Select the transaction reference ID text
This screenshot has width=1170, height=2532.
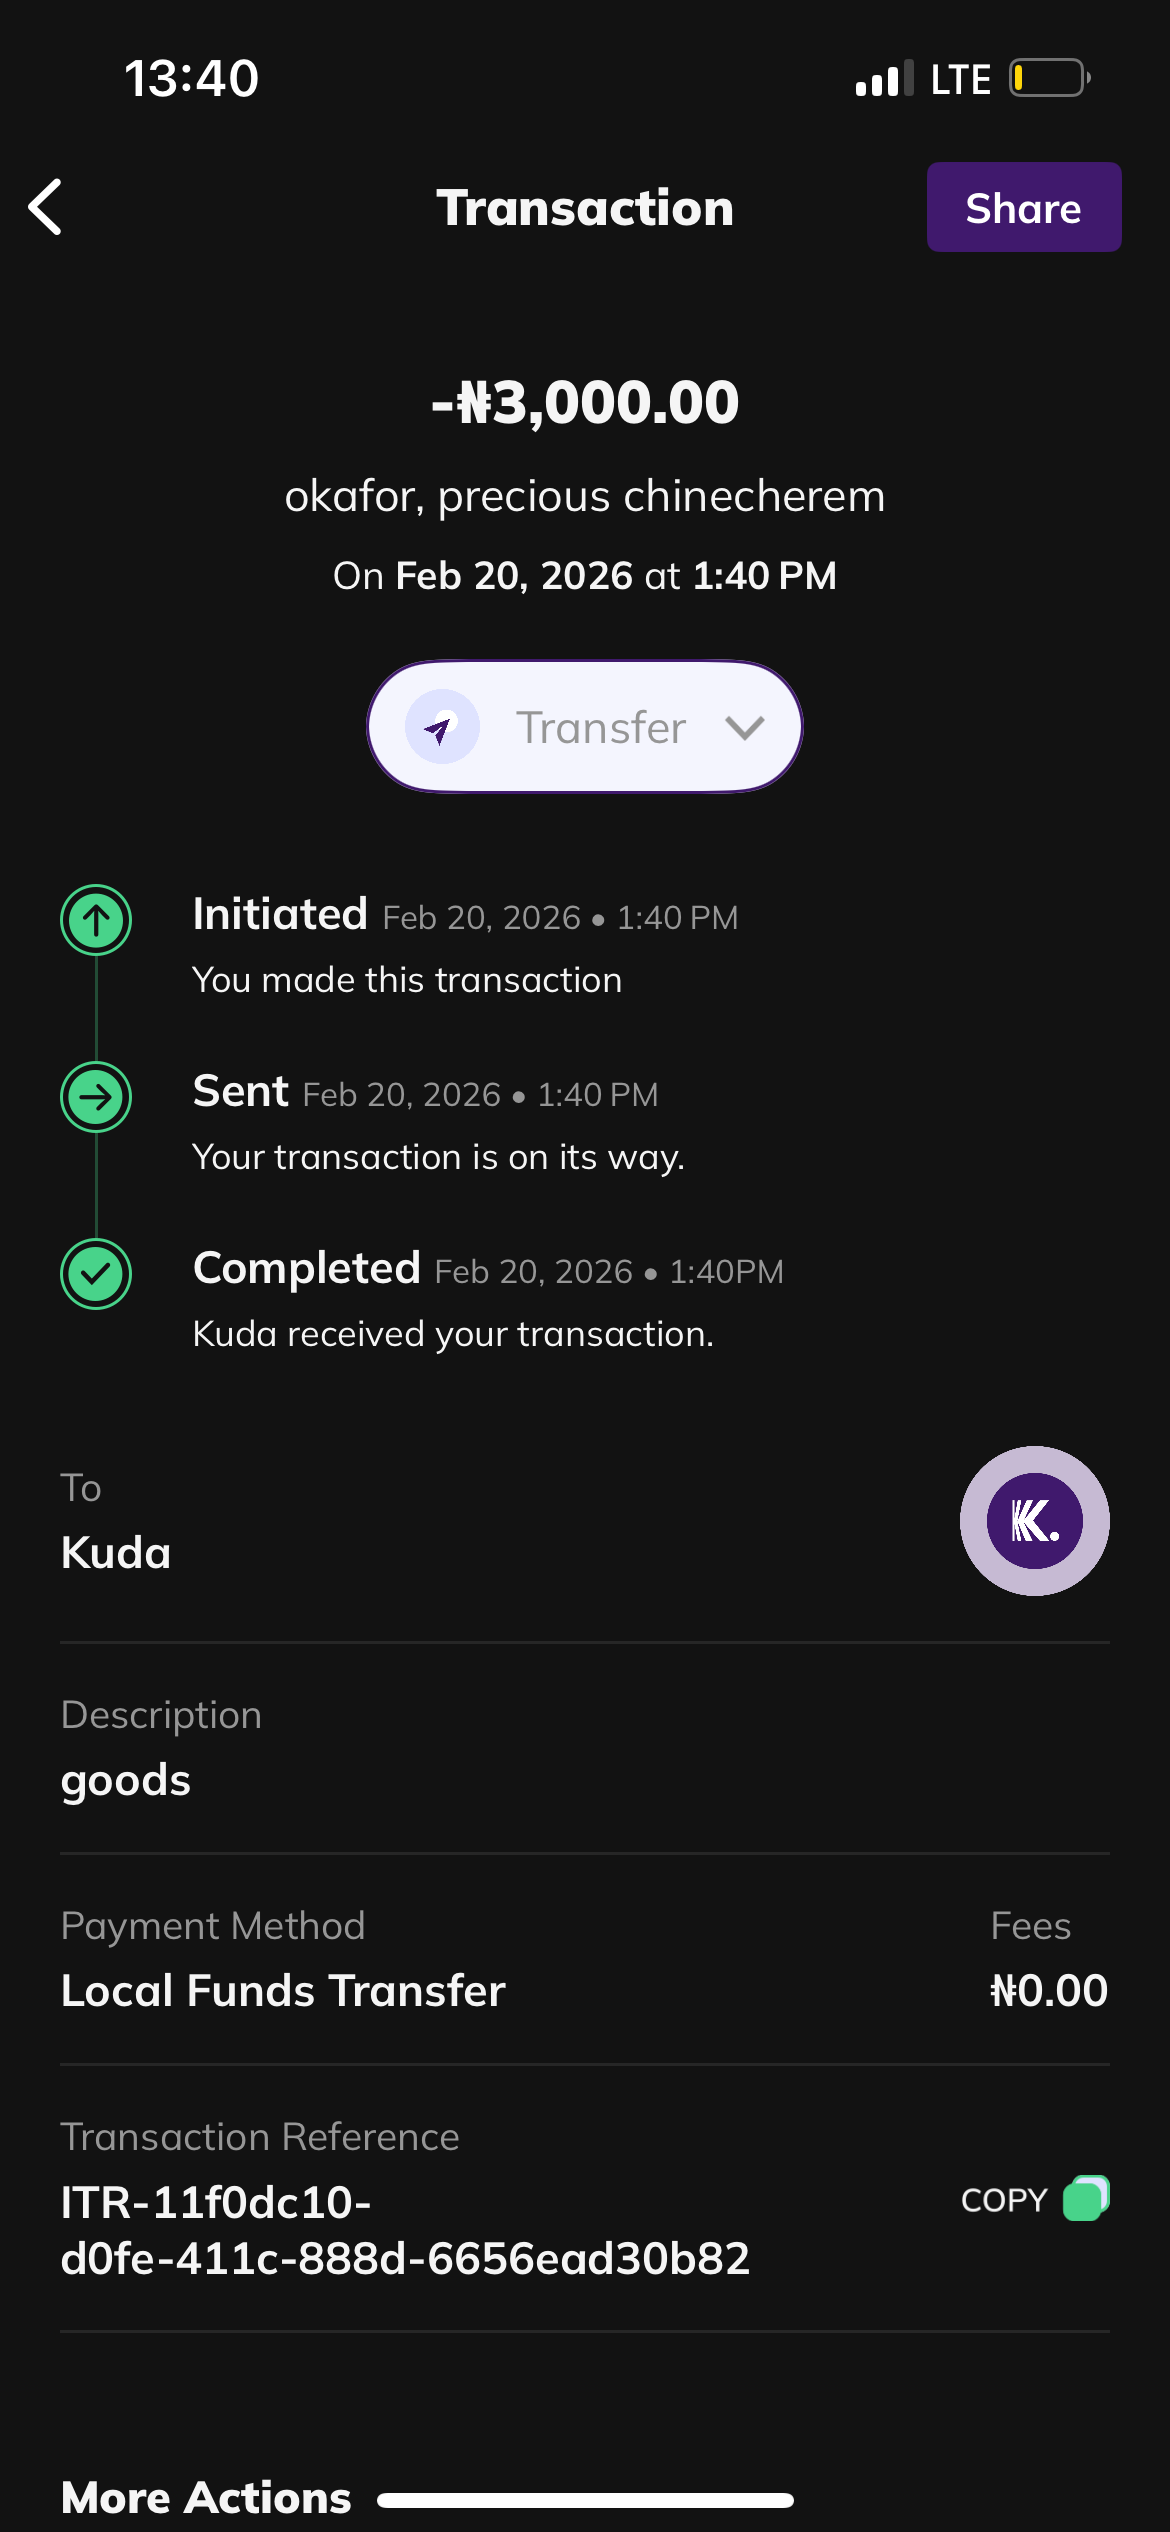(405, 2230)
